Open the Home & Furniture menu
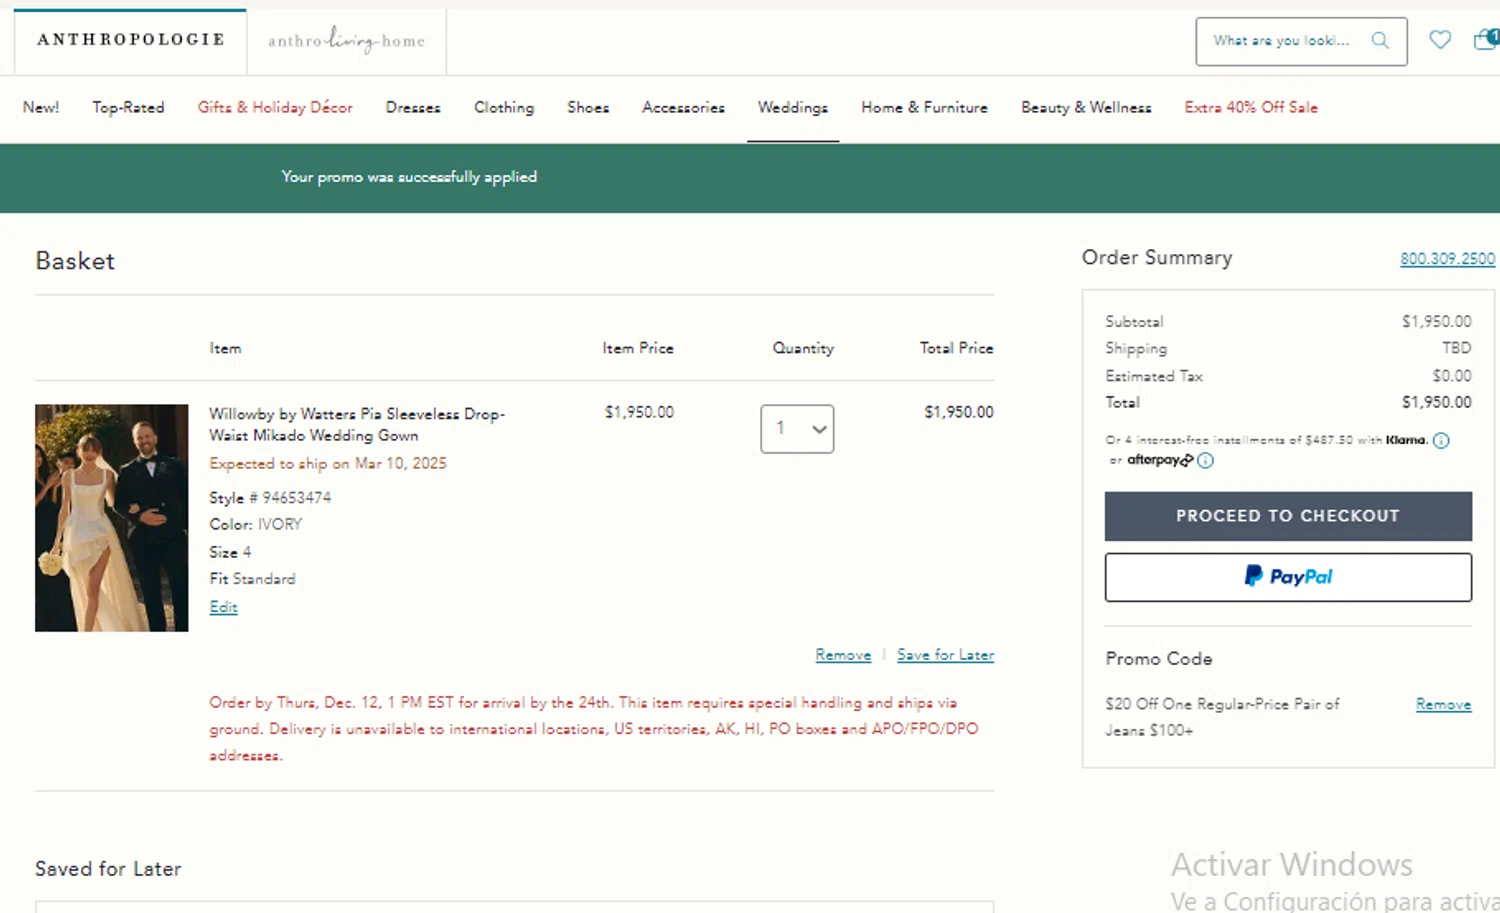The height and width of the screenshot is (913, 1500). coord(924,107)
